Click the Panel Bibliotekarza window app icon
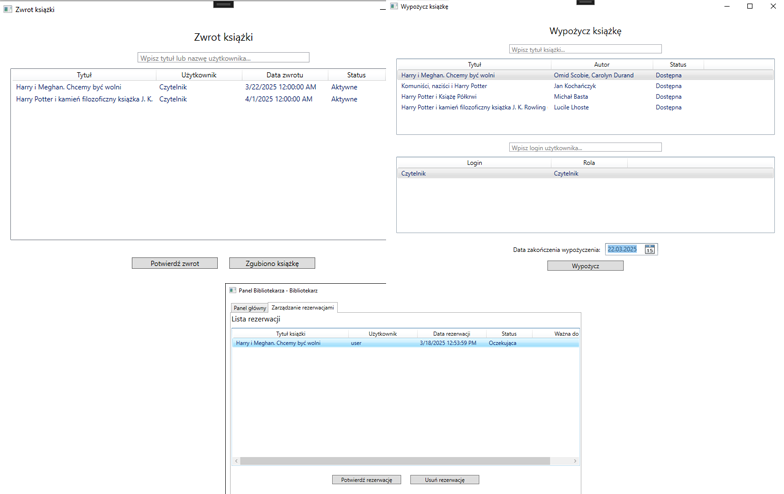The width and height of the screenshot is (784, 494). pos(232,290)
